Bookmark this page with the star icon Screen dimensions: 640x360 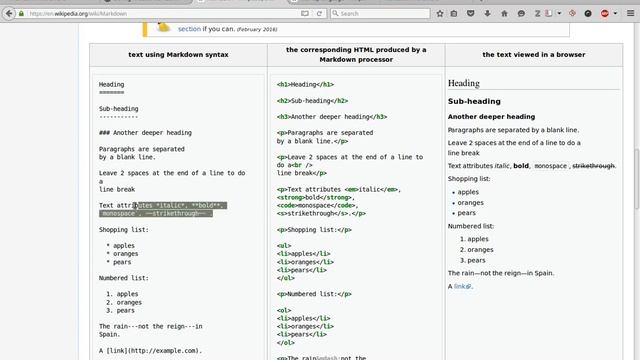click(x=440, y=13)
